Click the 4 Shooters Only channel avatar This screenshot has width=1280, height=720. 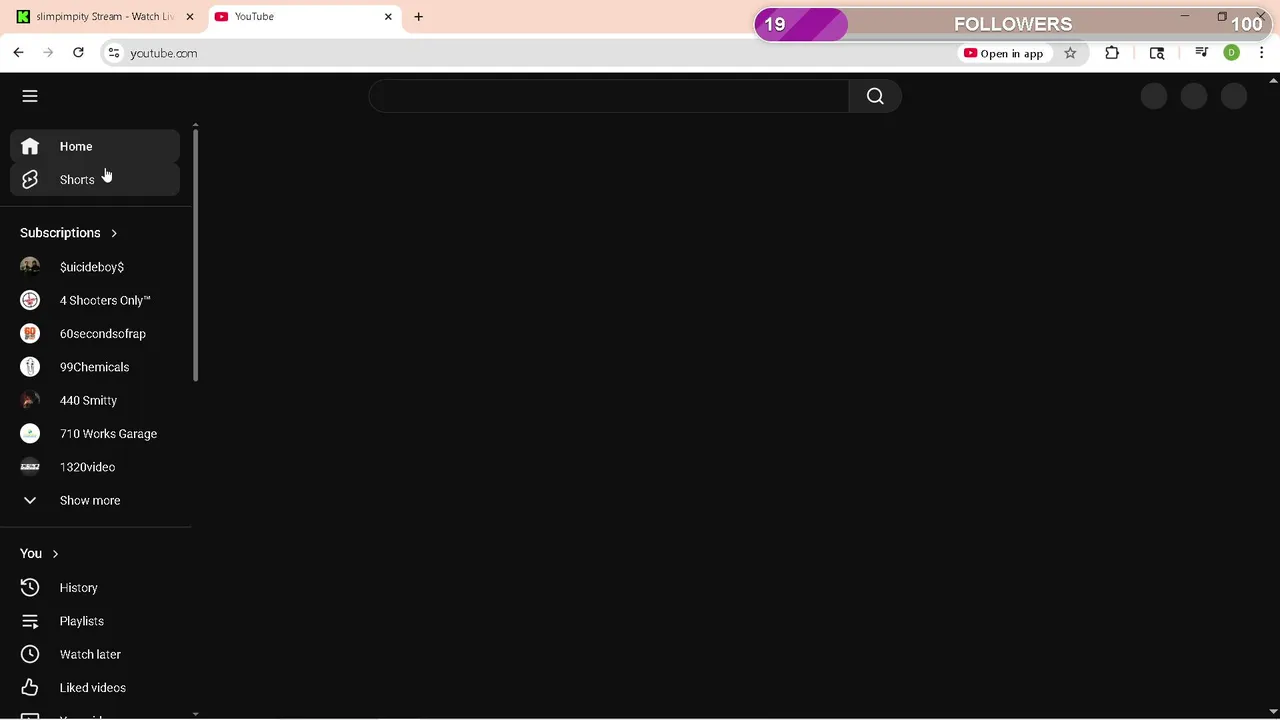point(30,300)
